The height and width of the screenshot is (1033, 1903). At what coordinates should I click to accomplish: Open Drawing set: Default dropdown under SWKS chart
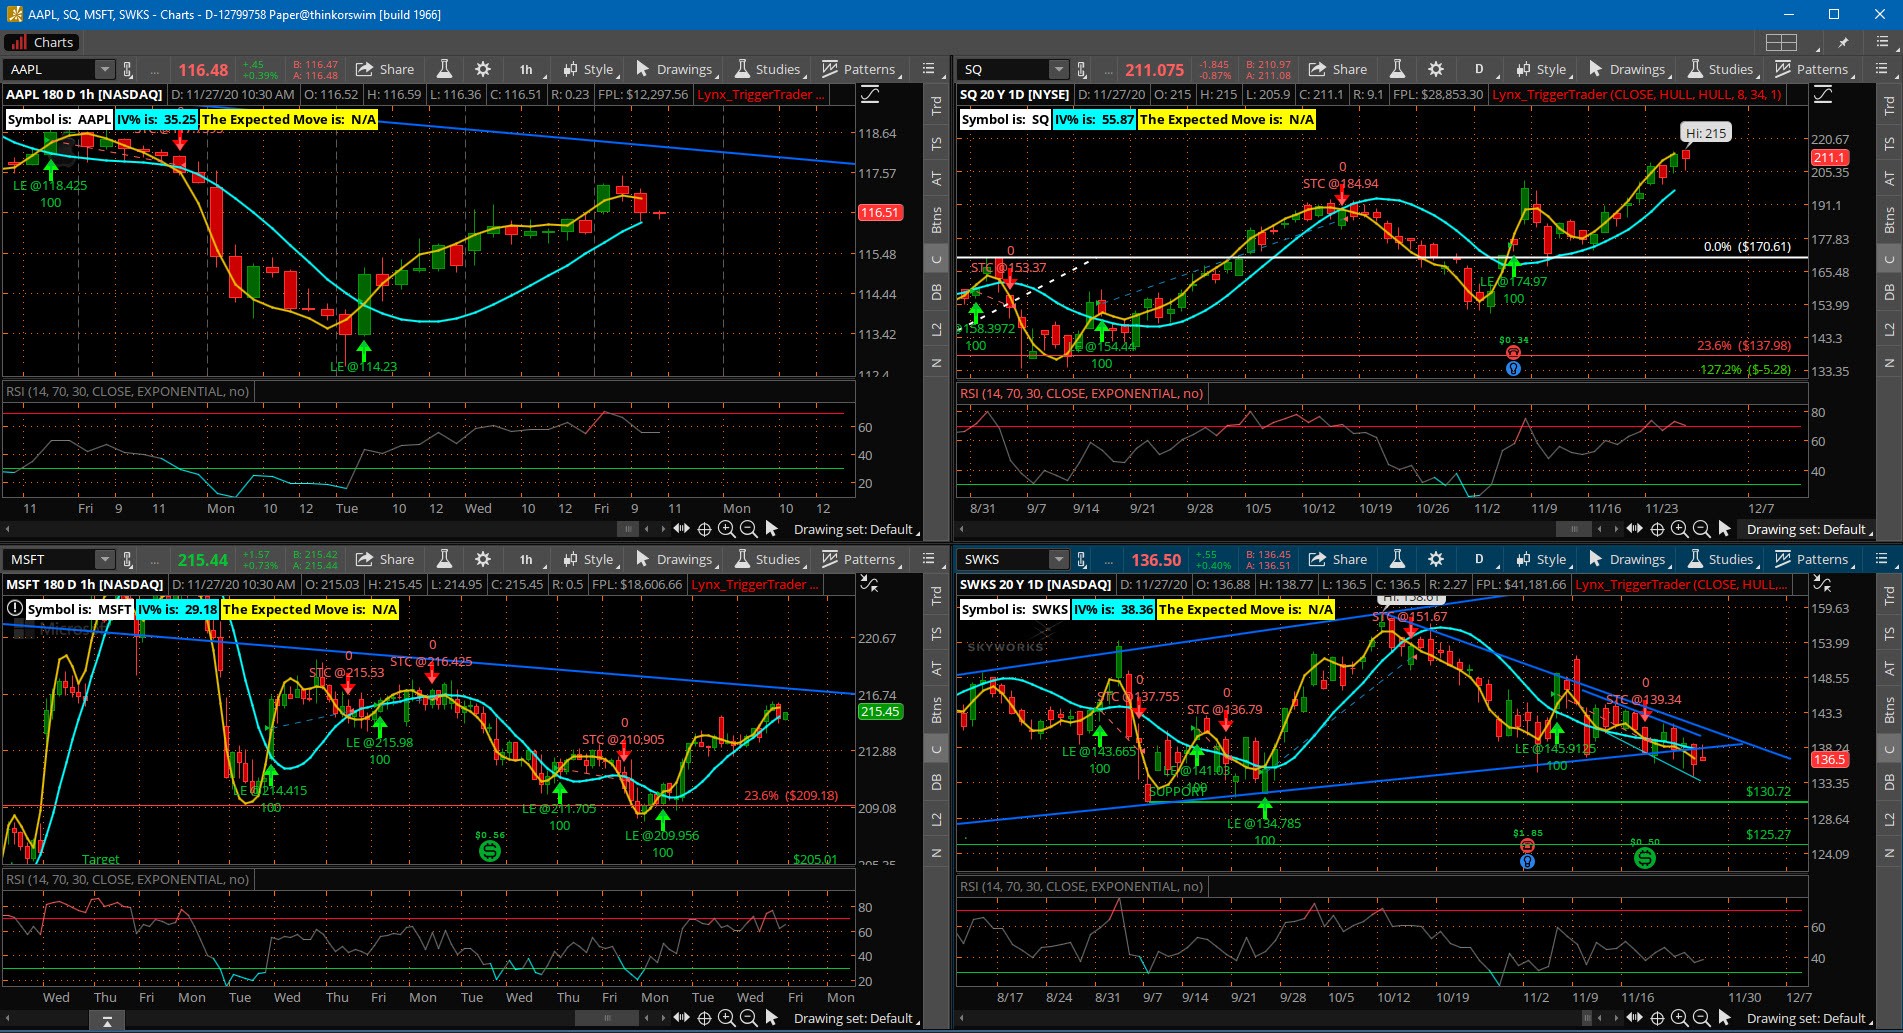(1808, 1018)
